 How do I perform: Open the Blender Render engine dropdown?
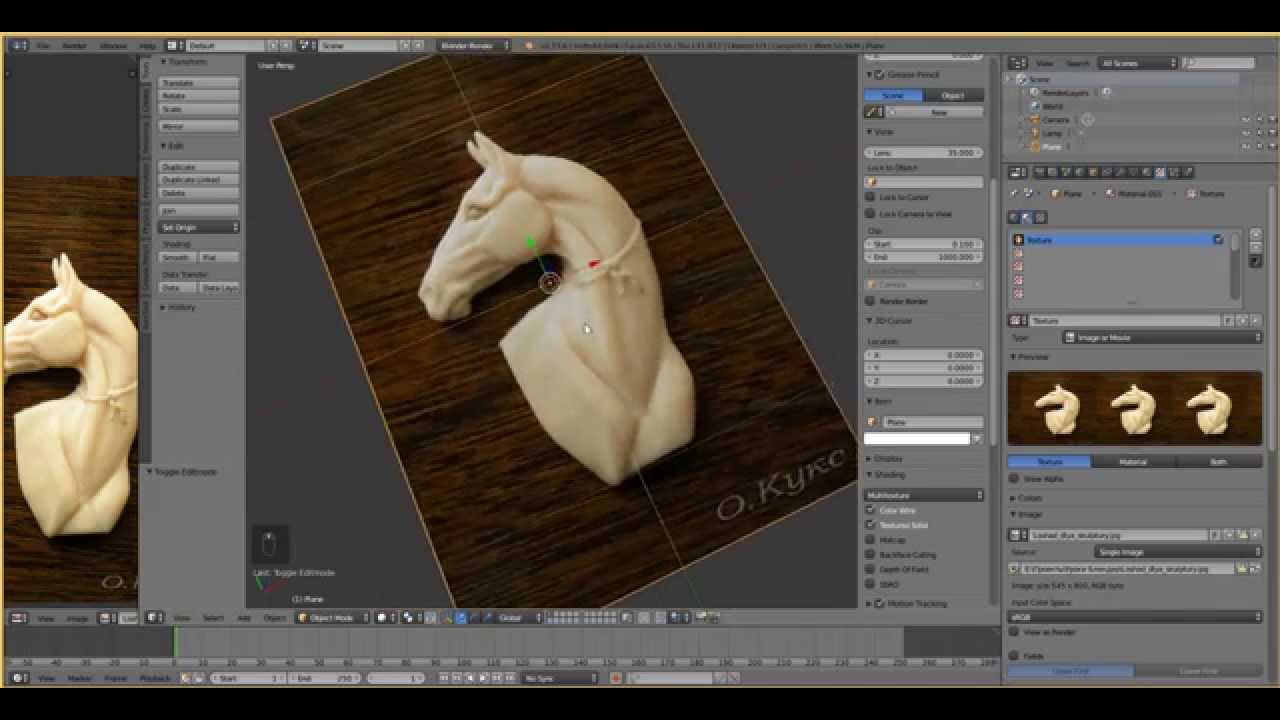tap(474, 46)
